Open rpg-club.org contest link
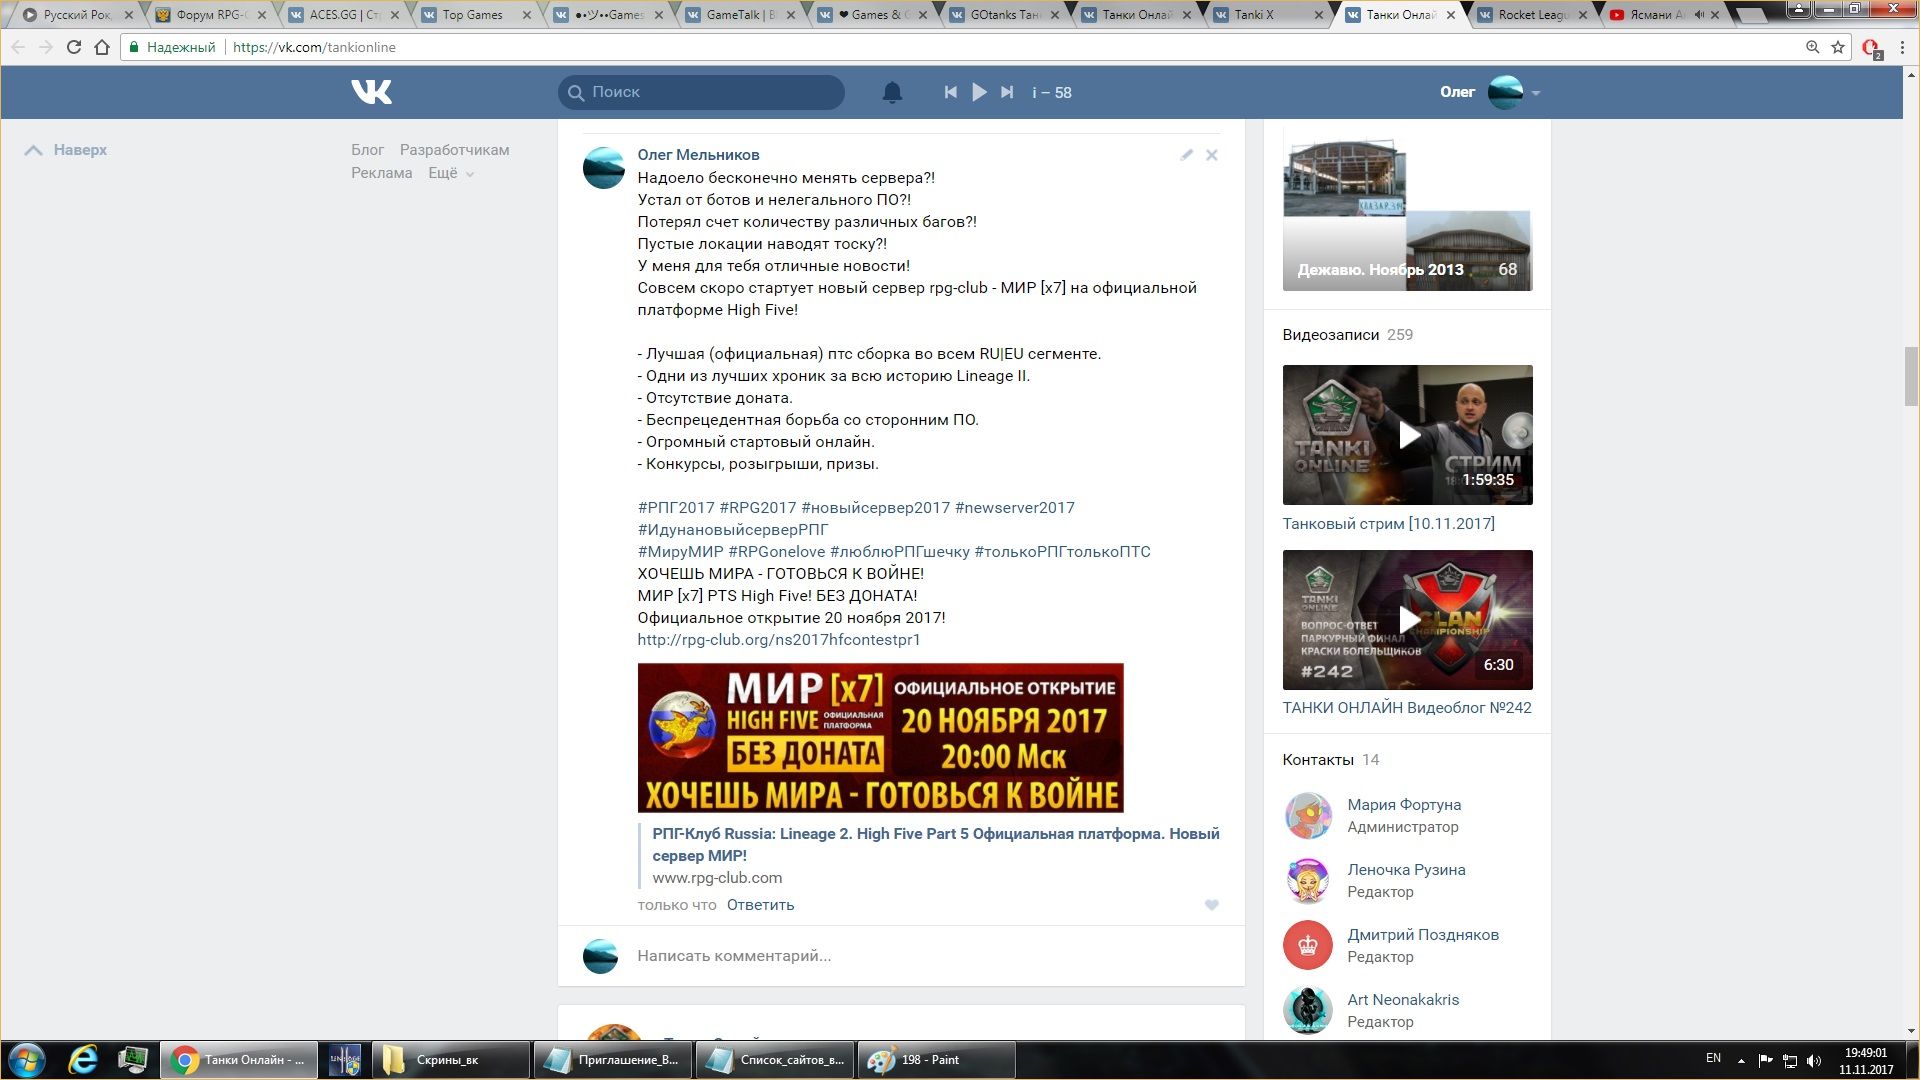1920x1080 pixels. (779, 640)
